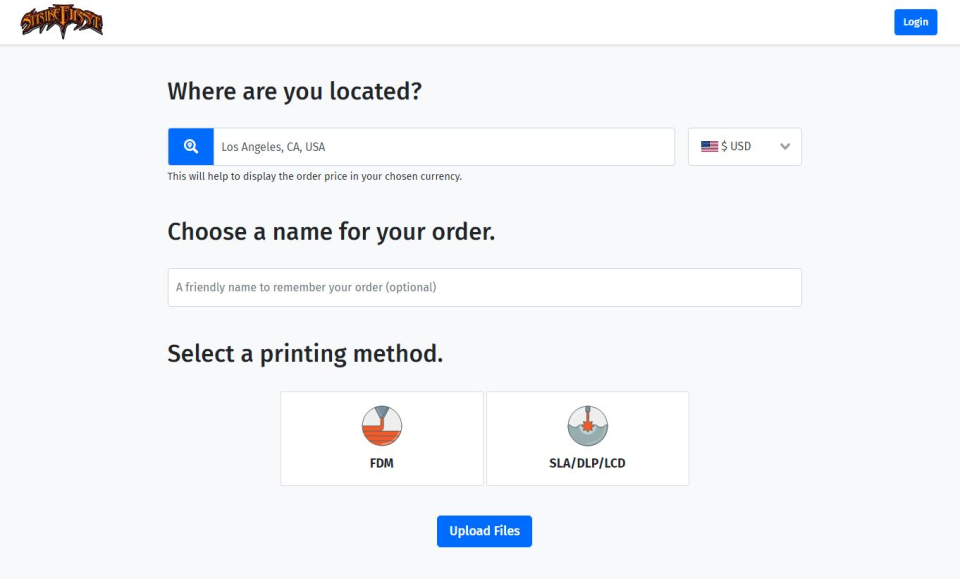Click the FDM label text
Image resolution: width=960 pixels, height=579 pixels.
tap(381, 462)
